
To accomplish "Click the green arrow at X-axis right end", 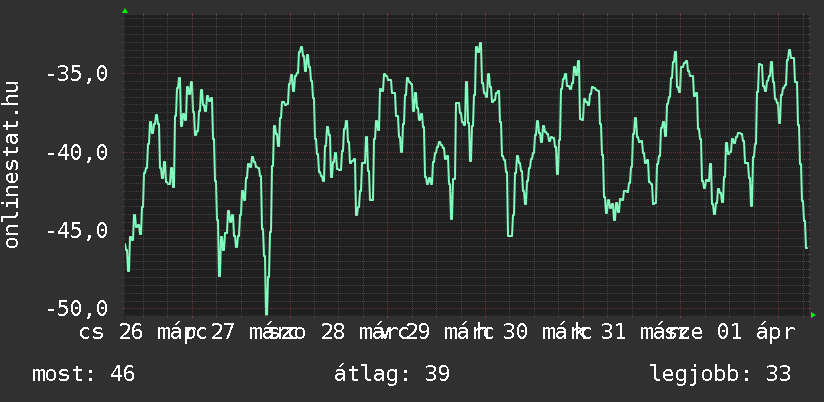I will tap(813, 315).
